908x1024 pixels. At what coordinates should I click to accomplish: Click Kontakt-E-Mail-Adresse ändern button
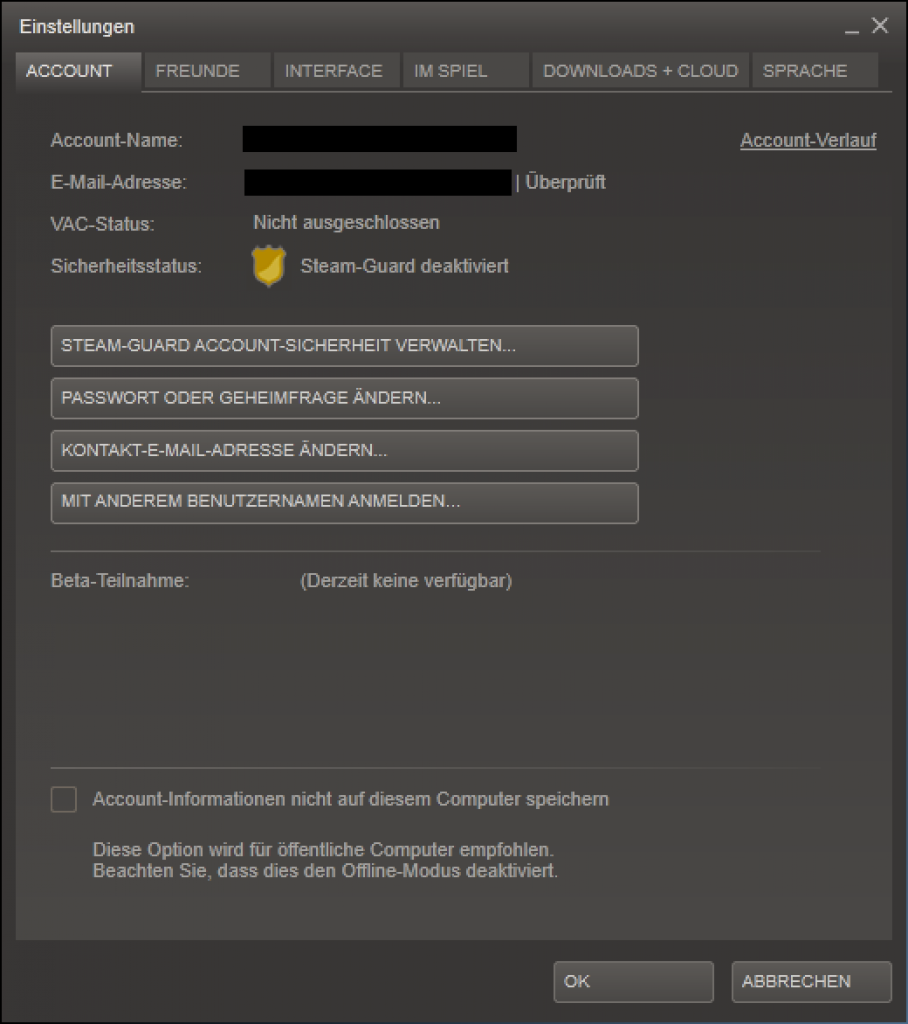(x=344, y=450)
